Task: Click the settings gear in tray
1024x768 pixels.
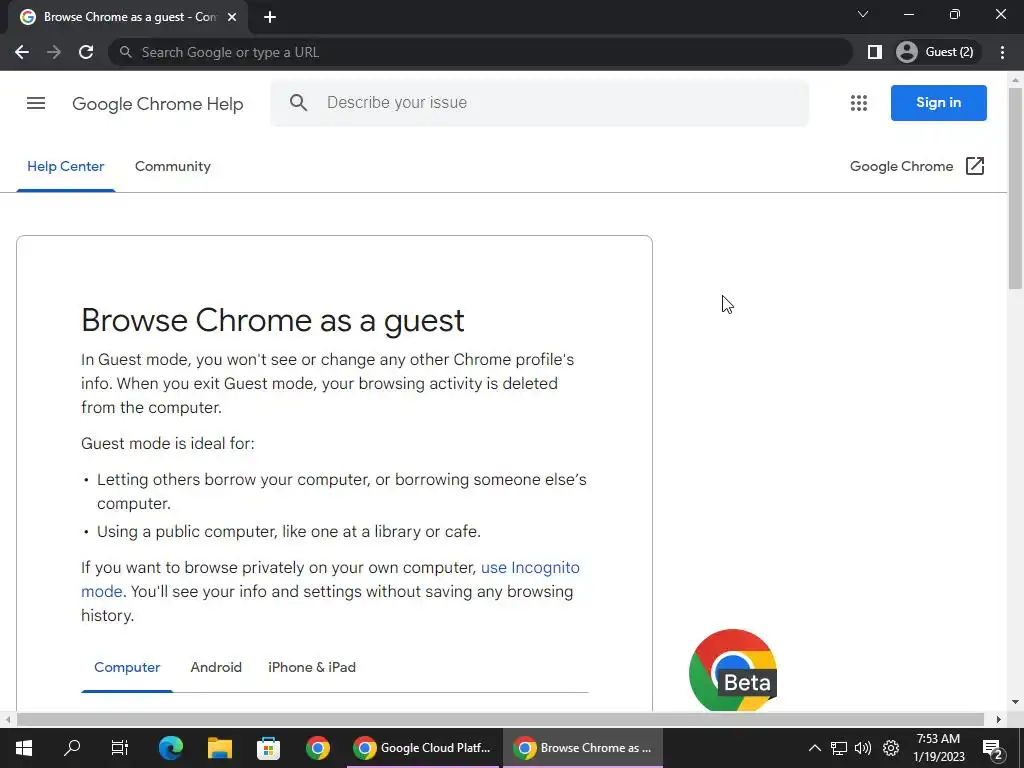Action: [891, 748]
